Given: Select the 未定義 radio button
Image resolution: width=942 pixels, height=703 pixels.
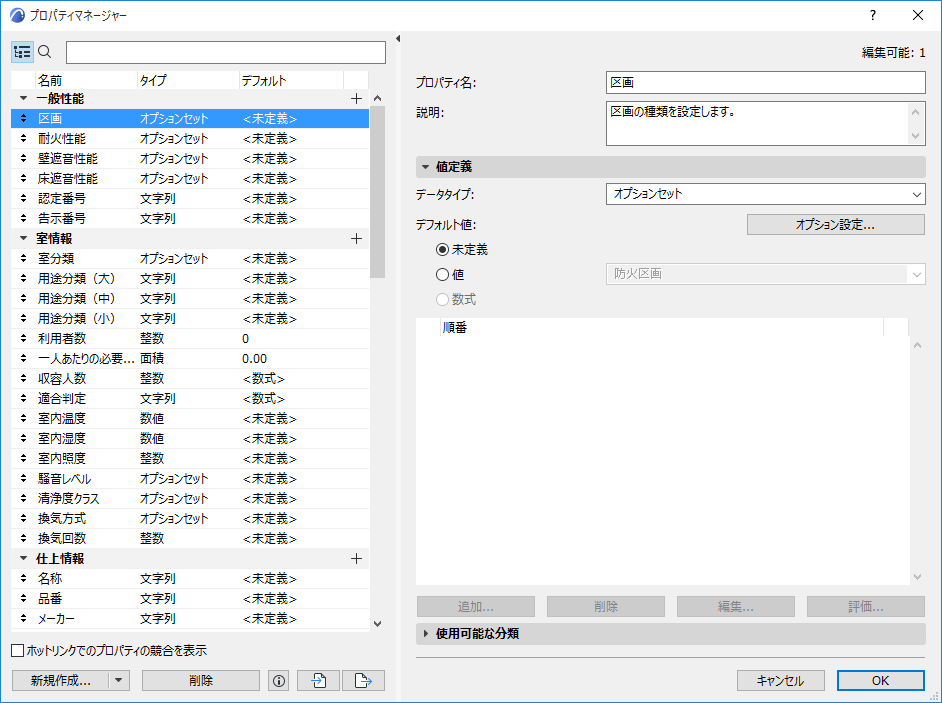Looking at the screenshot, I should coord(443,249).
